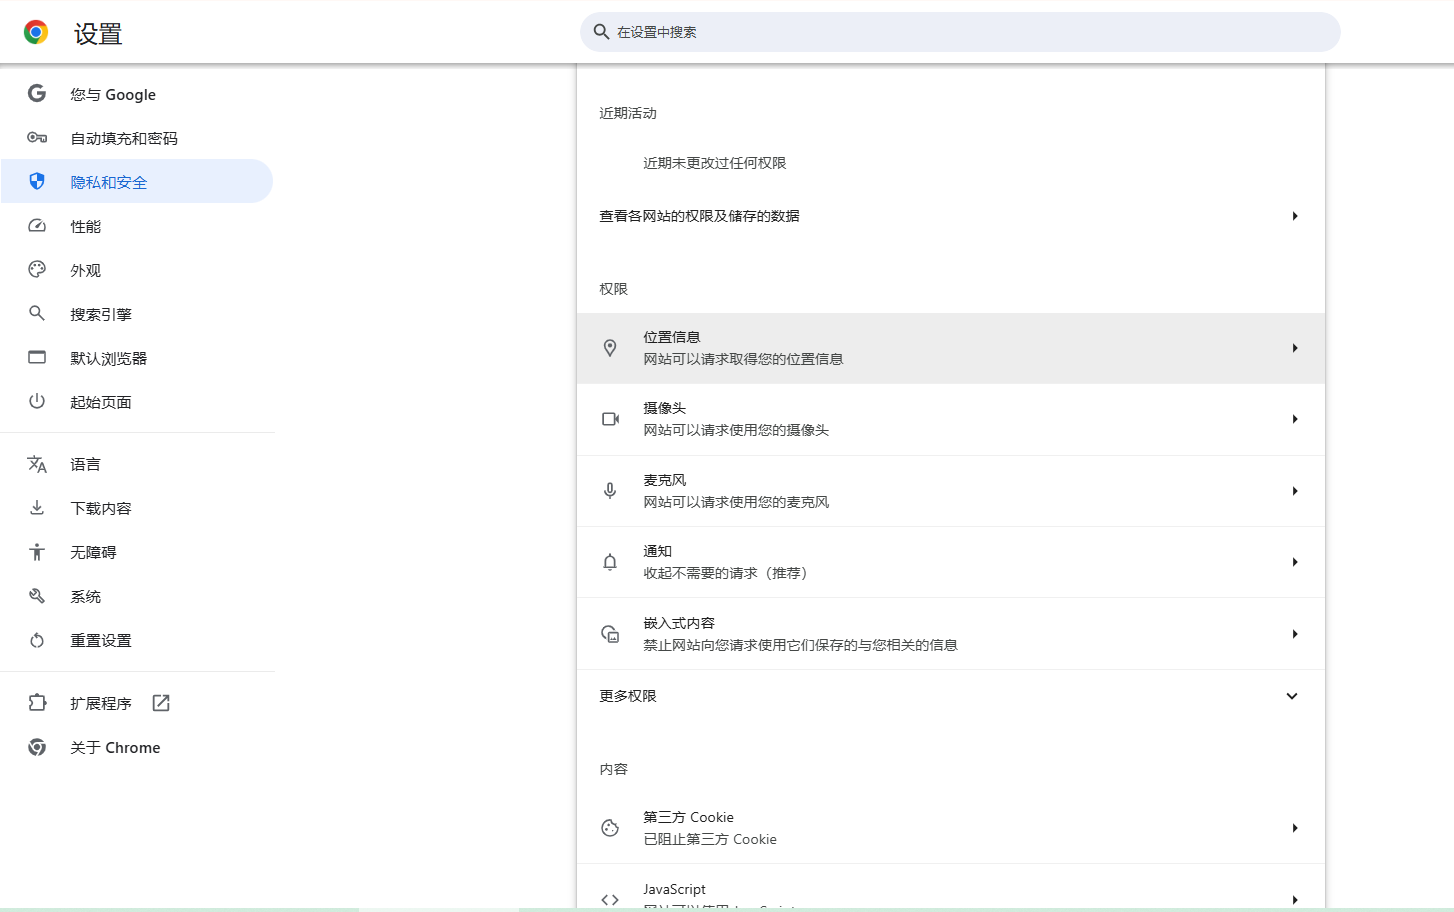
Task: Click the speedometer icon for 性能
Action: [x=37, y=225]
